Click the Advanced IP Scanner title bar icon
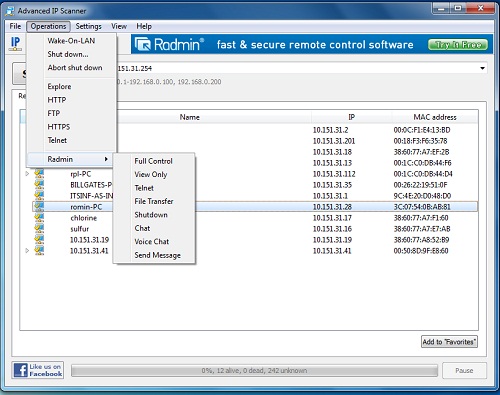 coord(11,11)
